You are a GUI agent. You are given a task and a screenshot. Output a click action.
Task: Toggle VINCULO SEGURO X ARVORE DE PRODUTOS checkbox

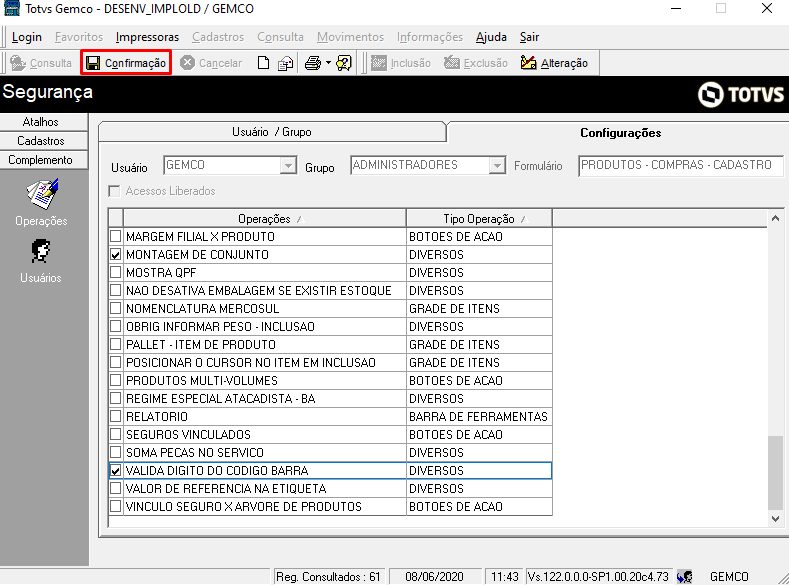[116, 506]
